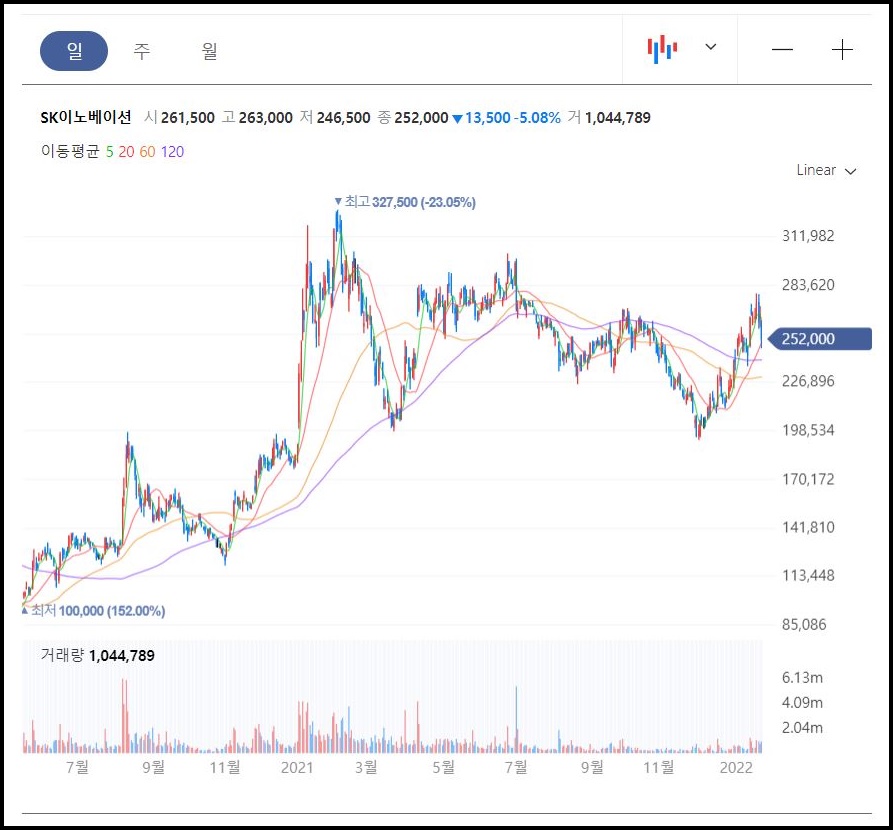Click the low price 246,500
Image resolution: width=893 pixels, height=830 pixels.
[343, 118]
